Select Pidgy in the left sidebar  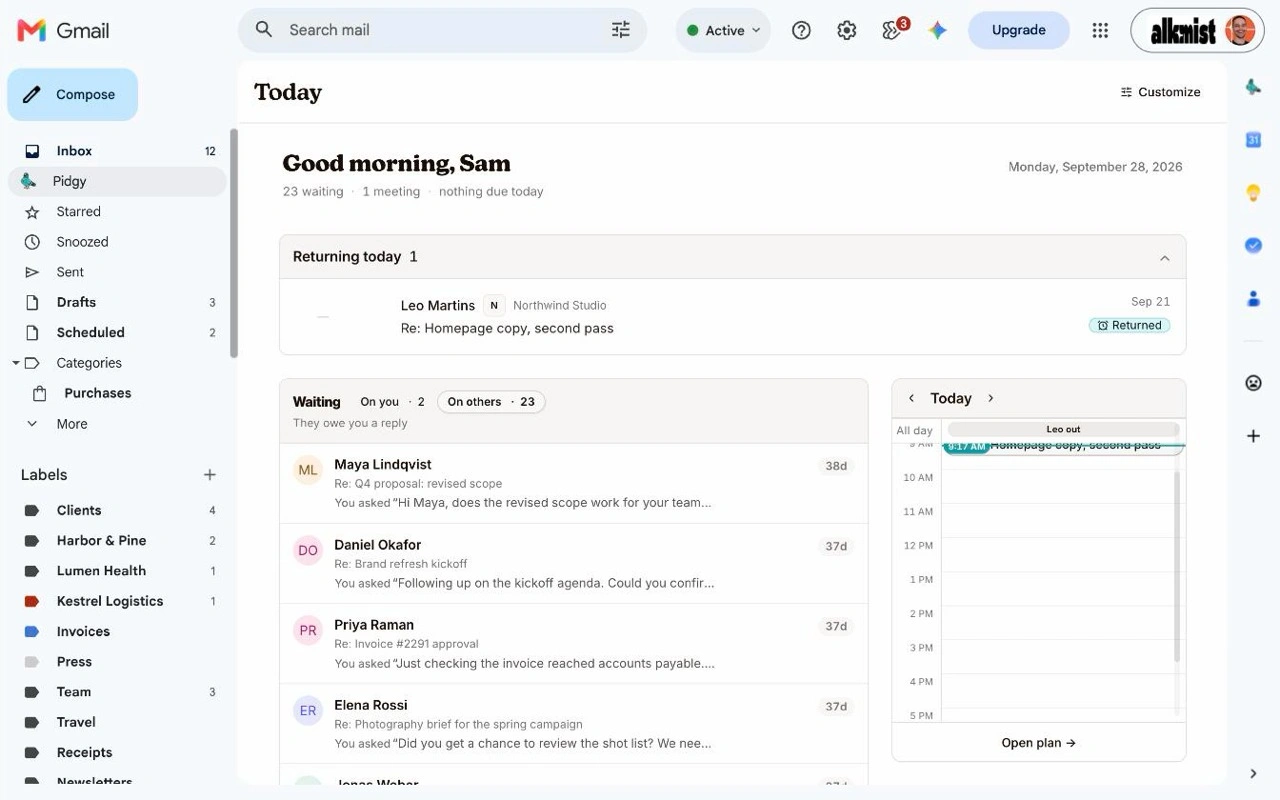[118, 181]
